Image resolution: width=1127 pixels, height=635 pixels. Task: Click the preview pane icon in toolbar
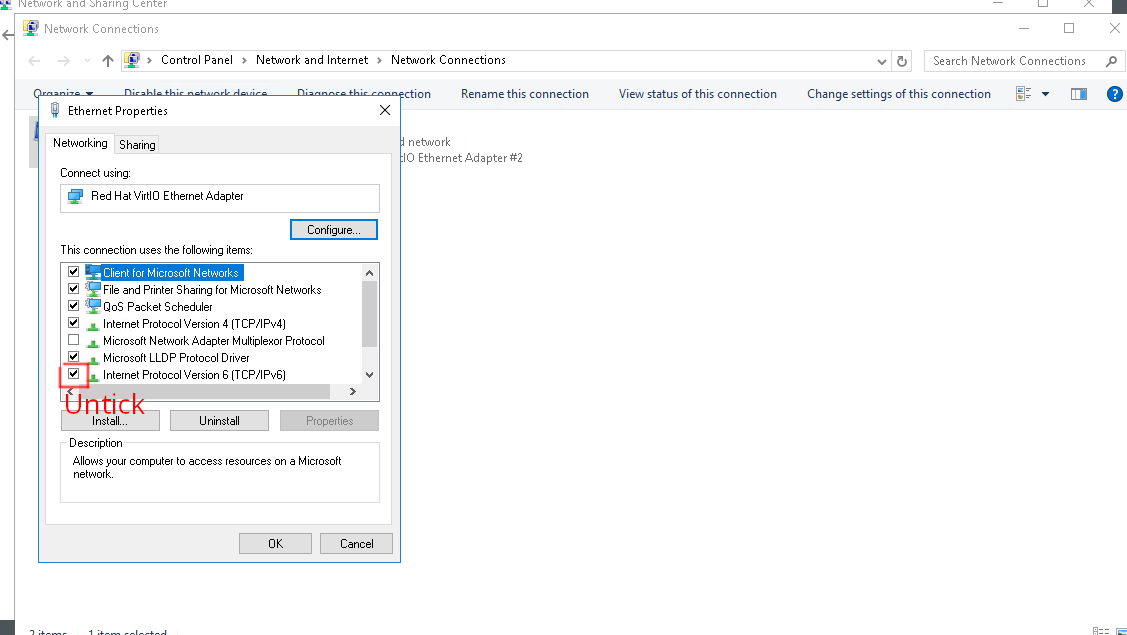[1078, 94]
